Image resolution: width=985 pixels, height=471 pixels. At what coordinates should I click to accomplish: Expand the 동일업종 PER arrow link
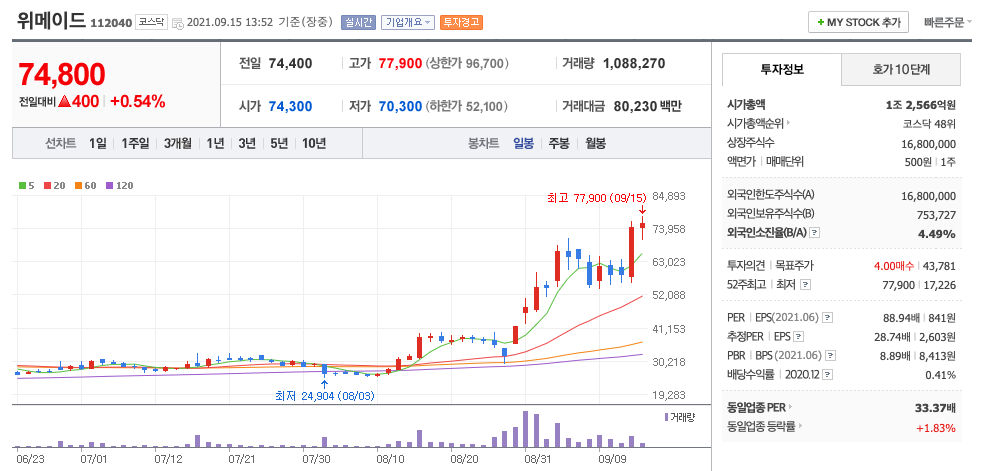(760, 408)
